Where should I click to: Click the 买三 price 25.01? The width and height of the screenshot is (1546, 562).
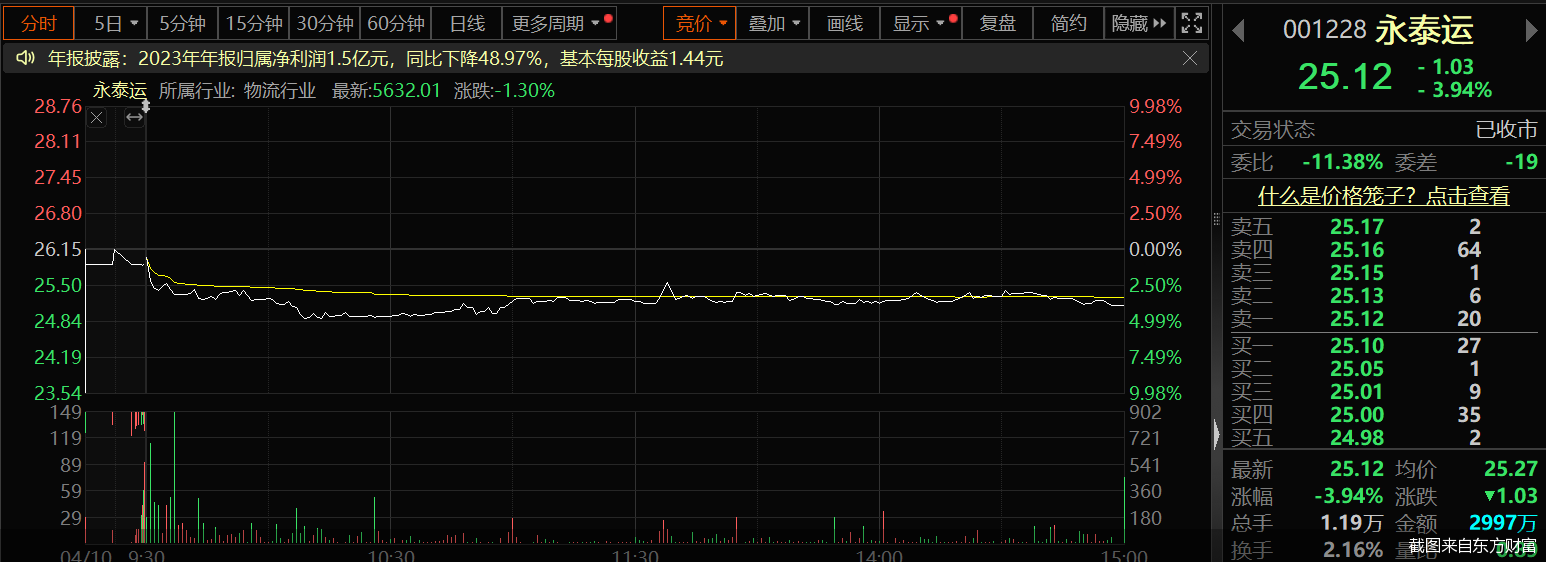coord(1357,392)
